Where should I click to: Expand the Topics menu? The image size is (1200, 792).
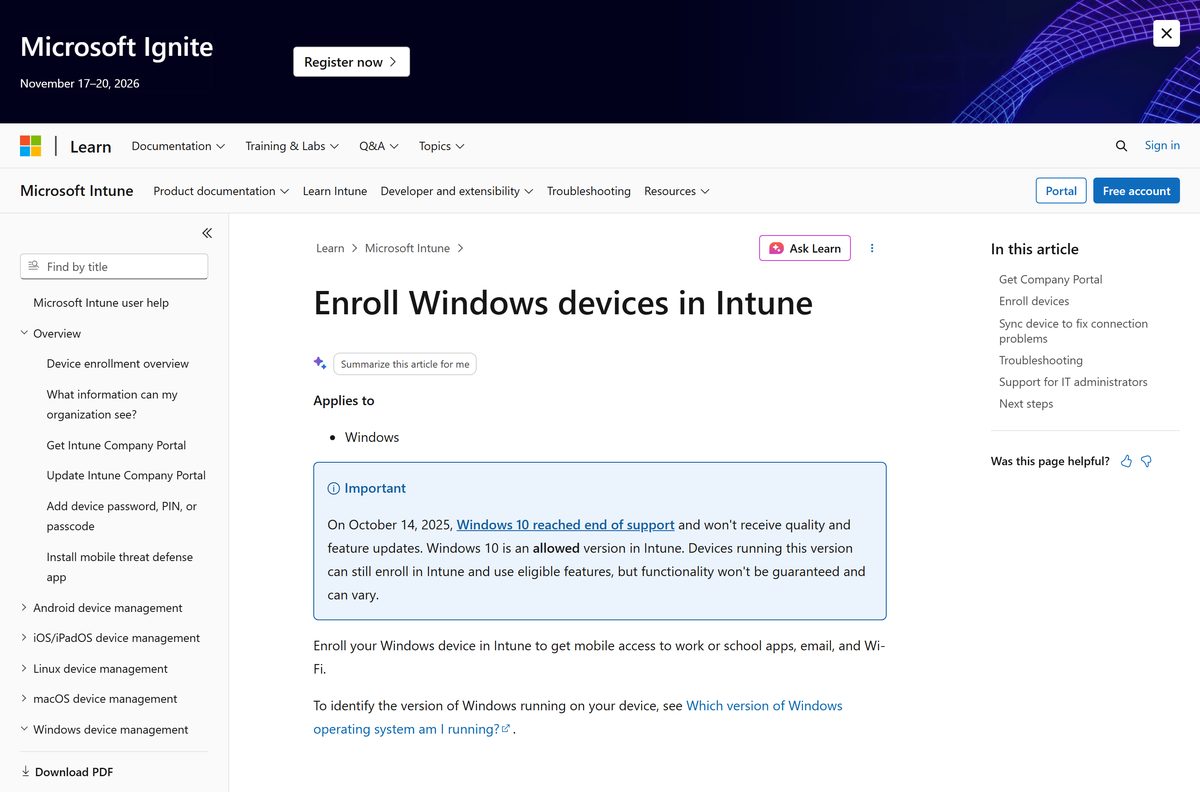click(442, 146)
